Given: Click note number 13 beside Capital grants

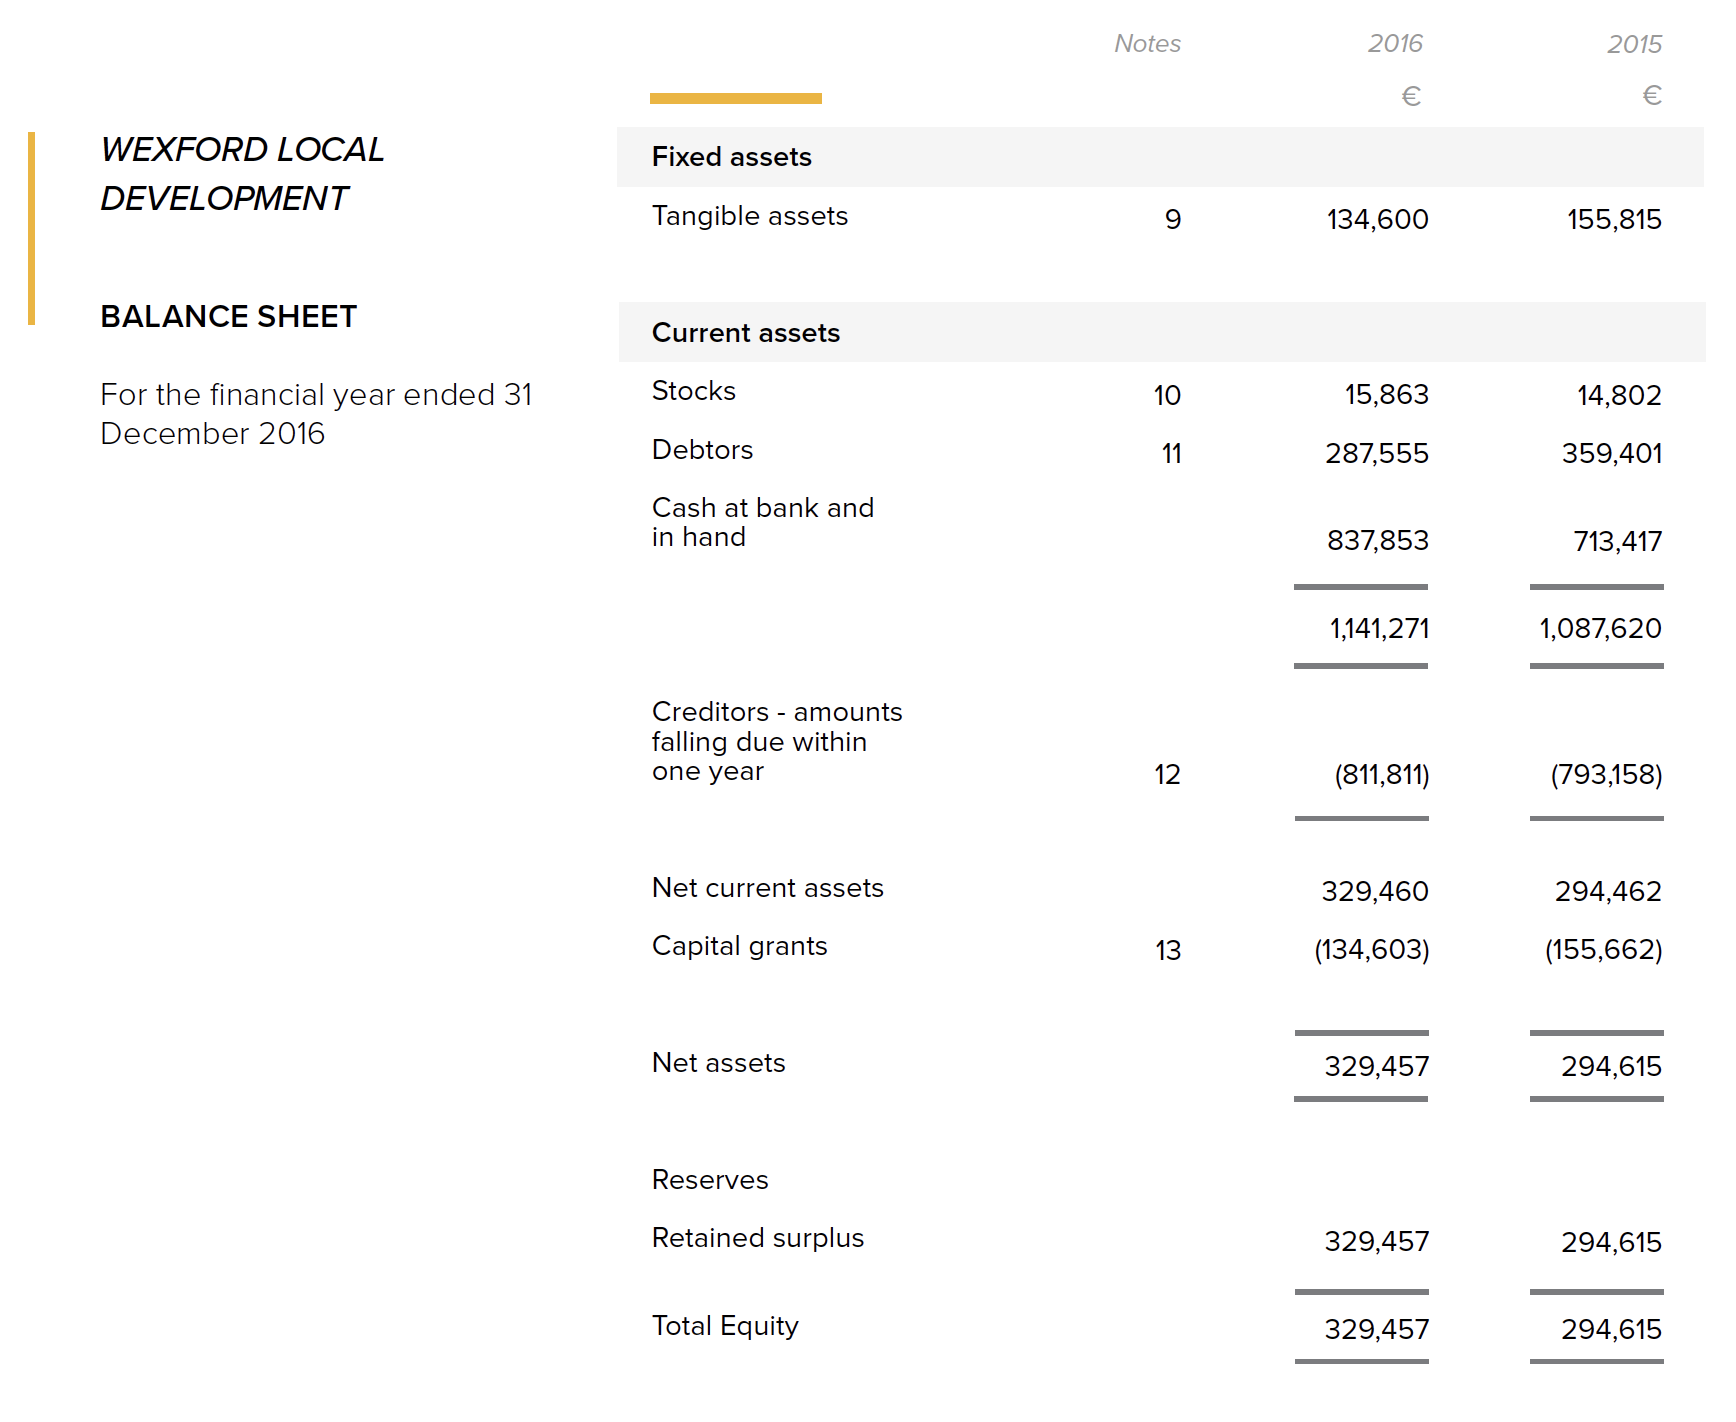Looking at the screenshot, I should pyautogui.click(x=1168, y=950).
